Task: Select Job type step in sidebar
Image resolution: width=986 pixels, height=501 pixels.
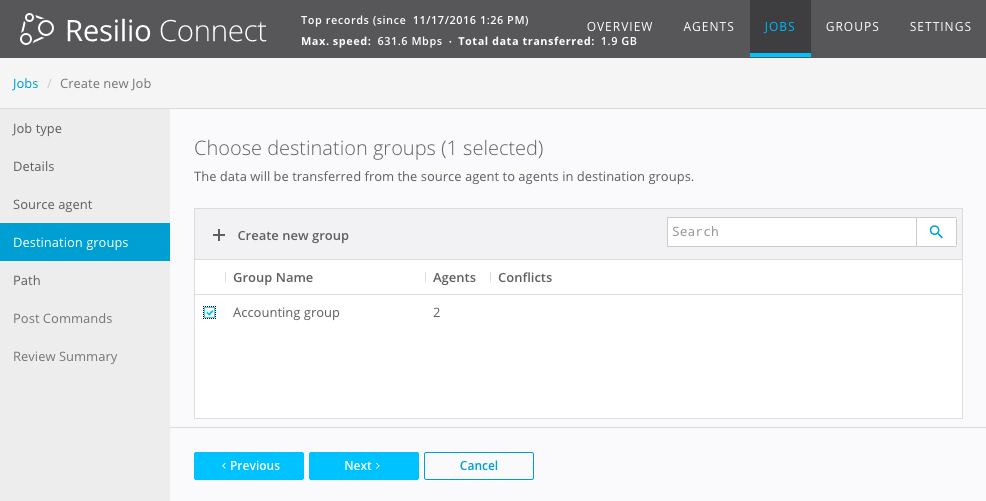Action: pyautogui.click(x=37, y=129)
